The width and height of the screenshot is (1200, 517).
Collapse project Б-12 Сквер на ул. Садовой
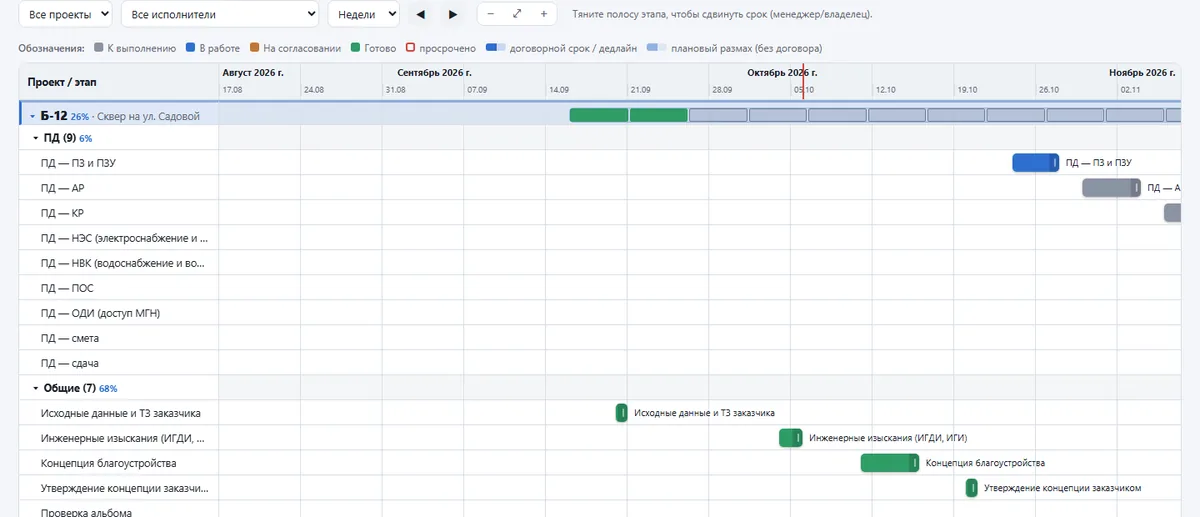point(32,117)
